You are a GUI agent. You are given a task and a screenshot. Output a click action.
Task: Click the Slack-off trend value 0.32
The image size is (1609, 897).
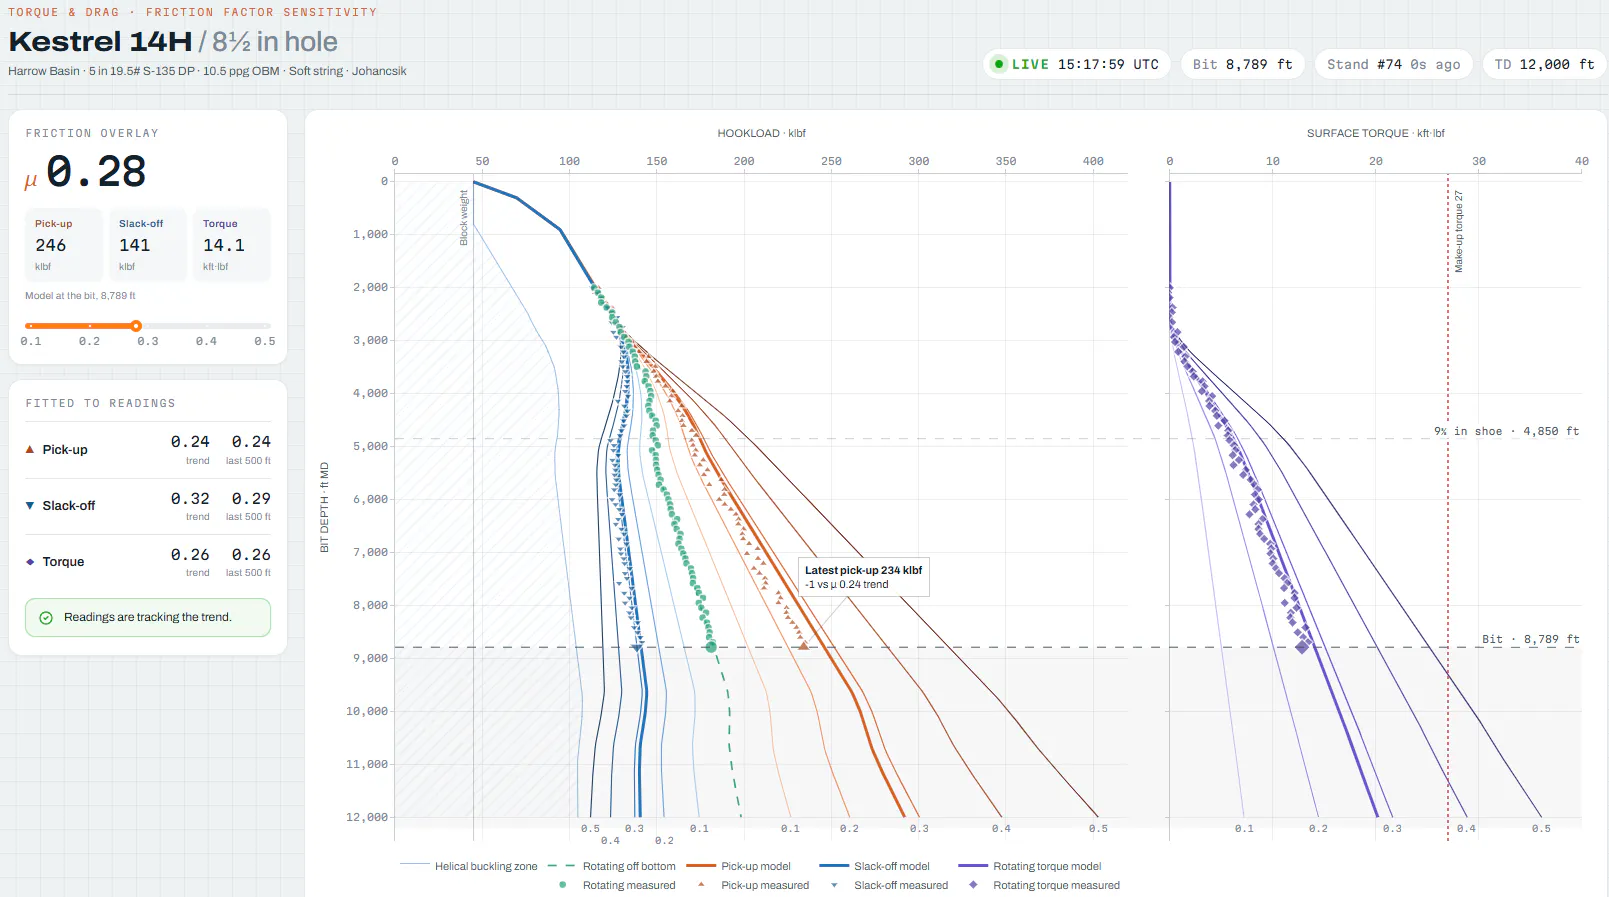[x=190, y=498]
